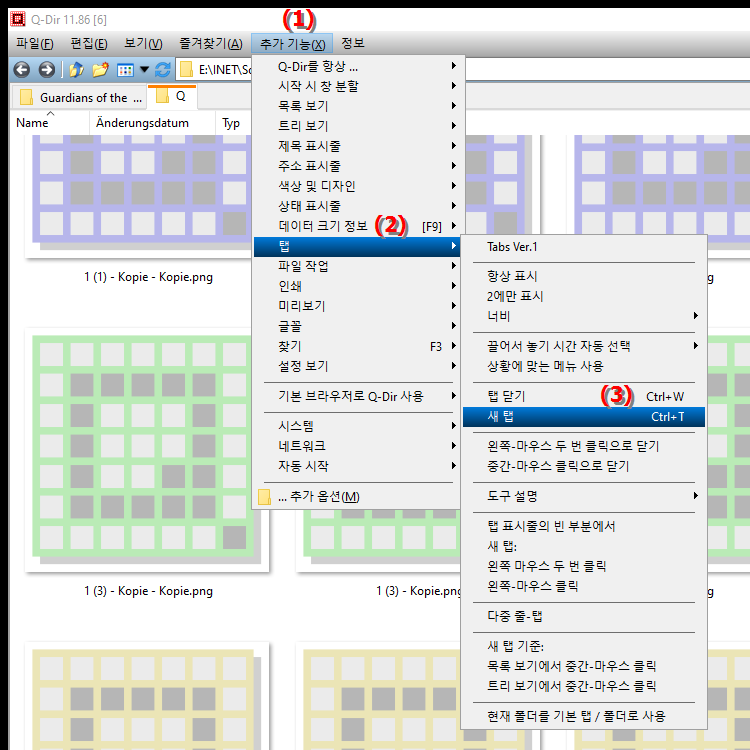Click 새 탭 Ctrl+T
Viewport: 750px width, 750px height.
(584, 417)
